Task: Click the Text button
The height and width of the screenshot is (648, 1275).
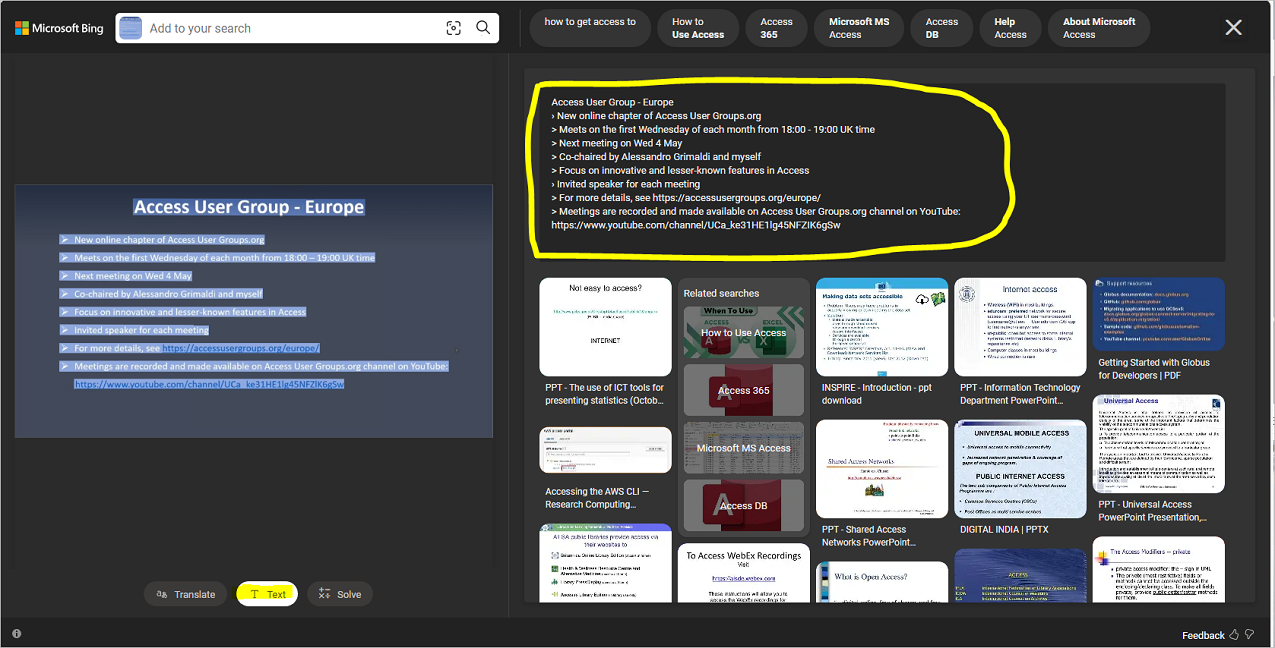Action: click(267, 594)
